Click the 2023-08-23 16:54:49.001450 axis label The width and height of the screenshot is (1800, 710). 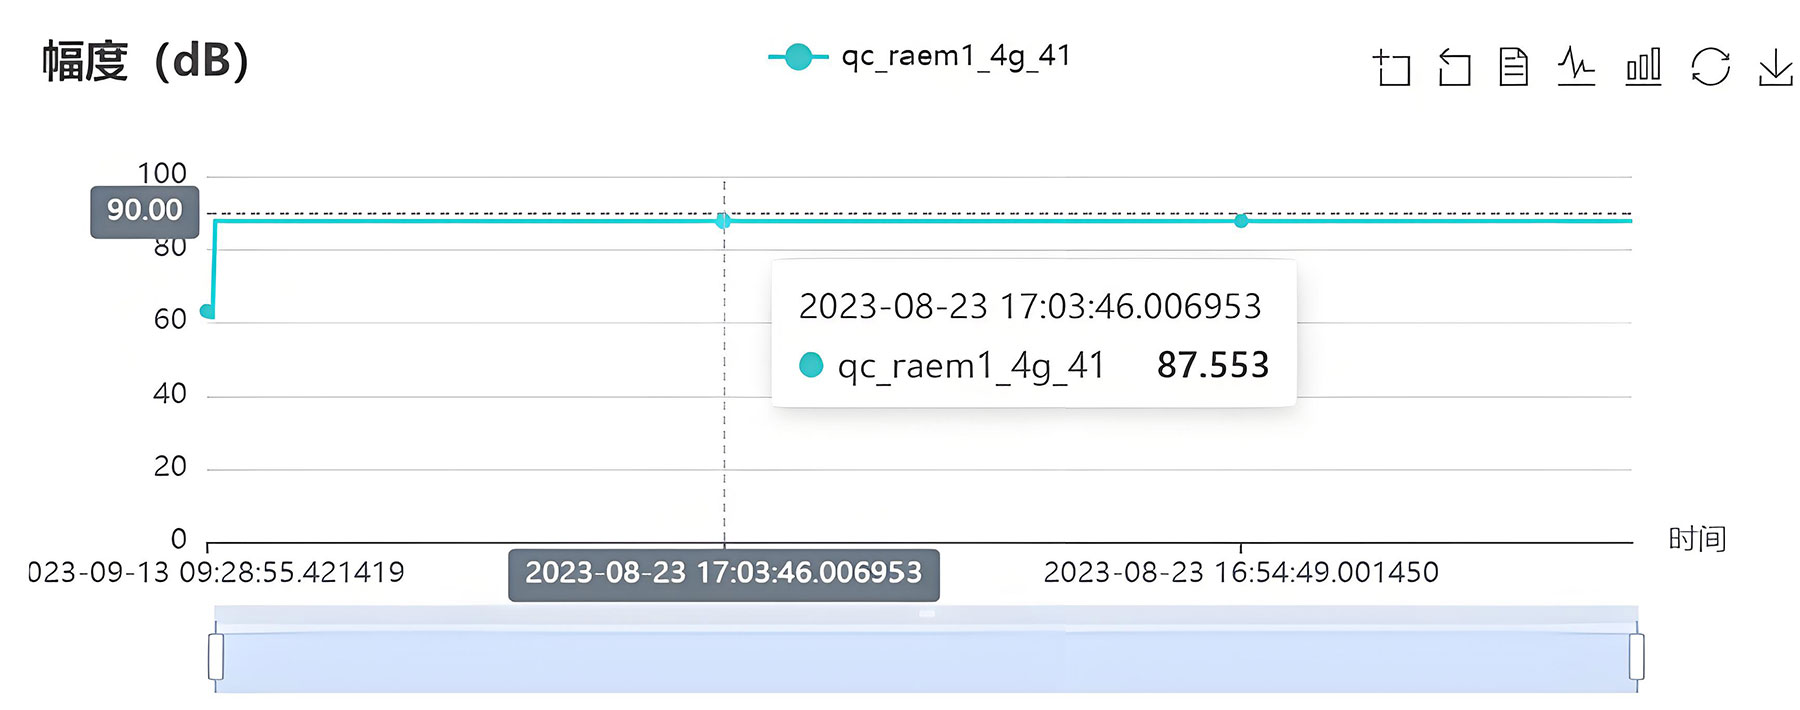coord(1241,572)
